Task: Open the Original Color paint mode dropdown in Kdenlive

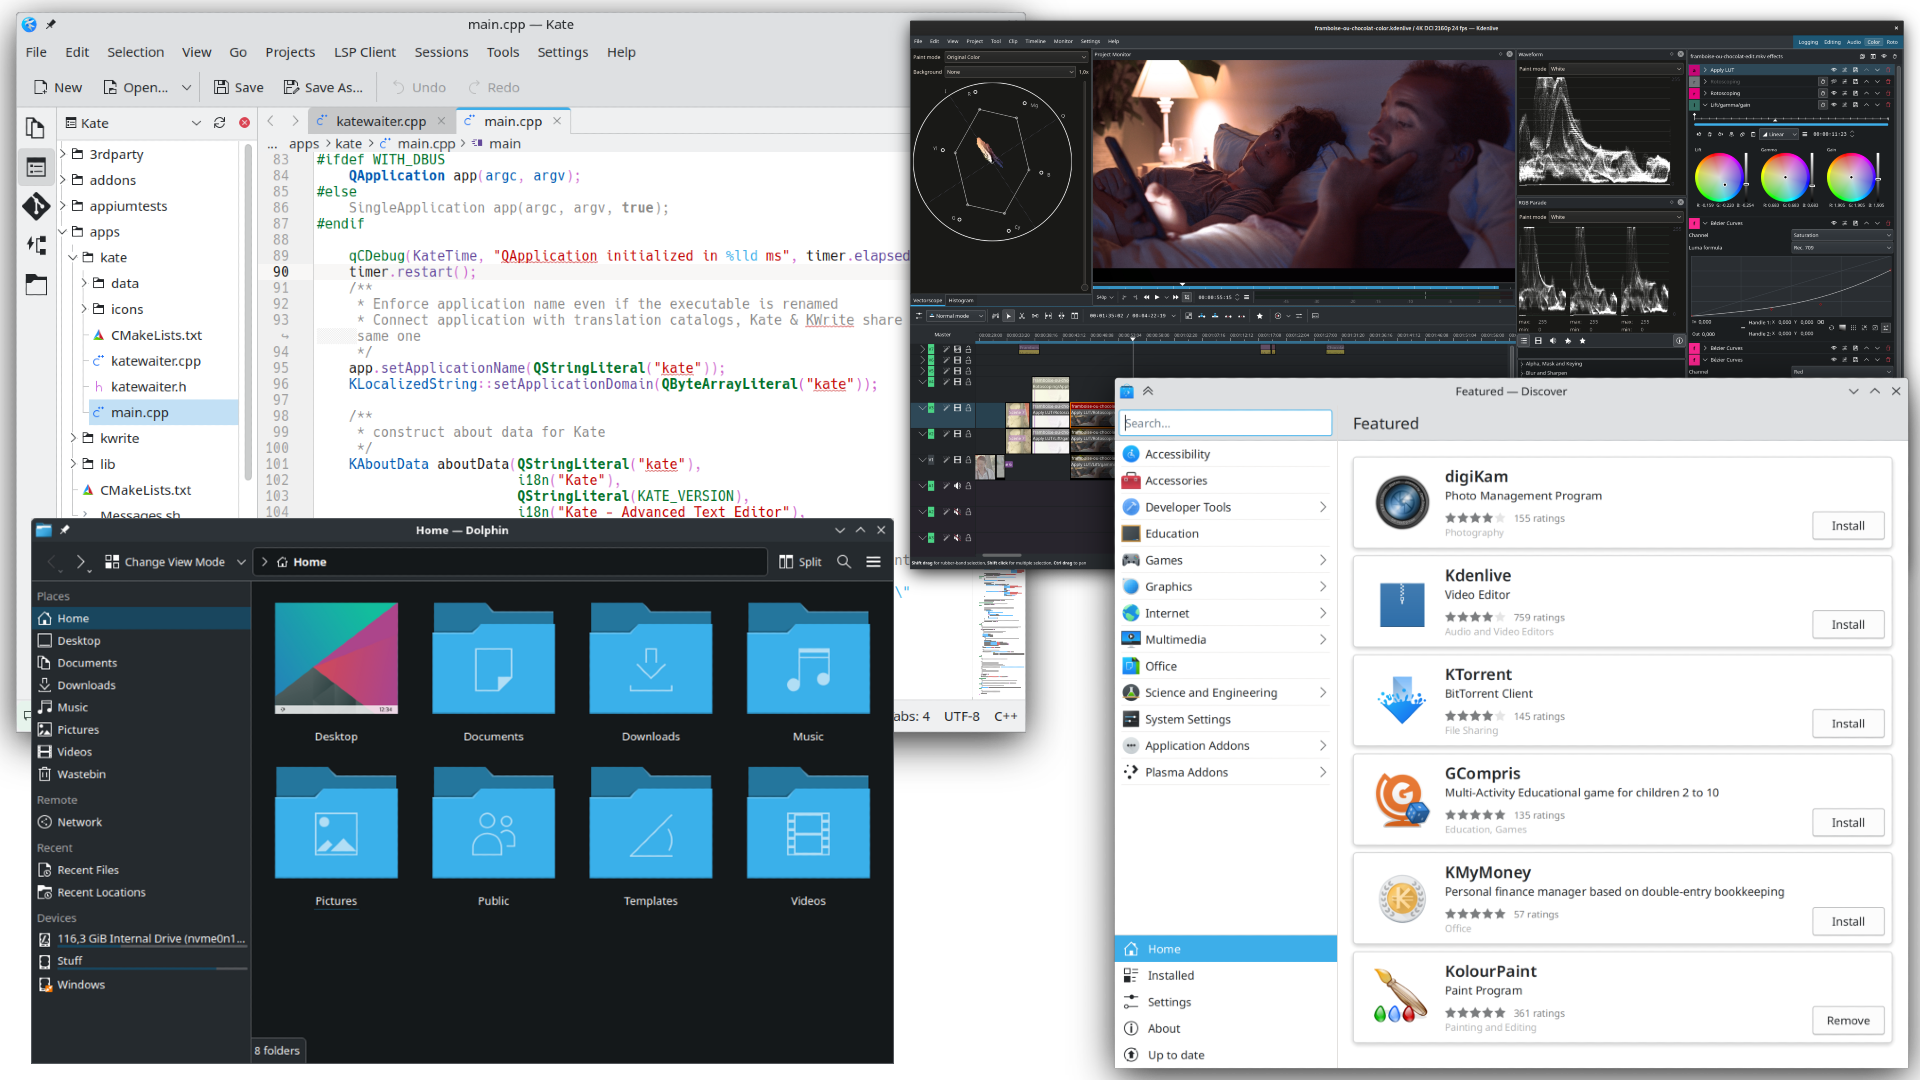Action: pos(1016,57)
